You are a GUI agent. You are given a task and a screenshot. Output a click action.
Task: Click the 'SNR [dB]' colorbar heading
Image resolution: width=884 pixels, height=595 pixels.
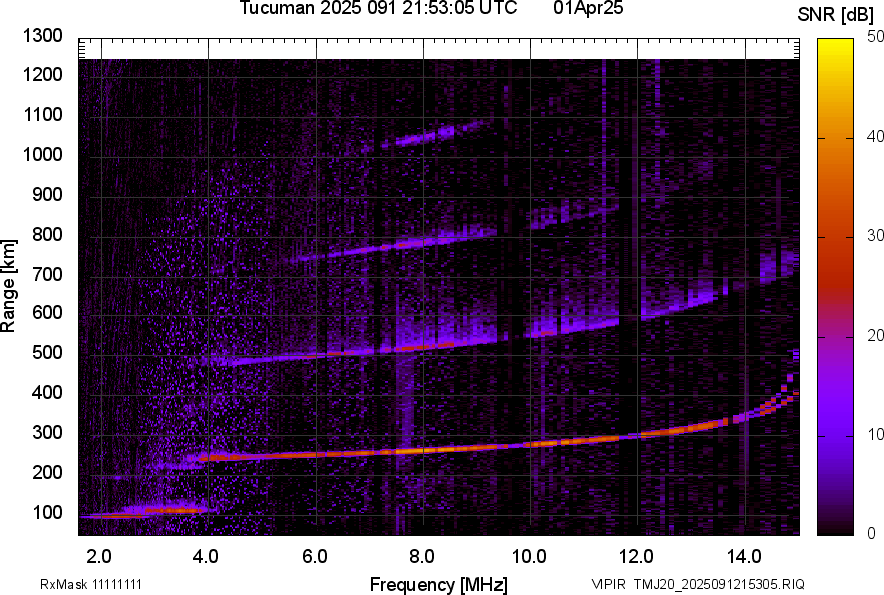(x=836, y=15)
